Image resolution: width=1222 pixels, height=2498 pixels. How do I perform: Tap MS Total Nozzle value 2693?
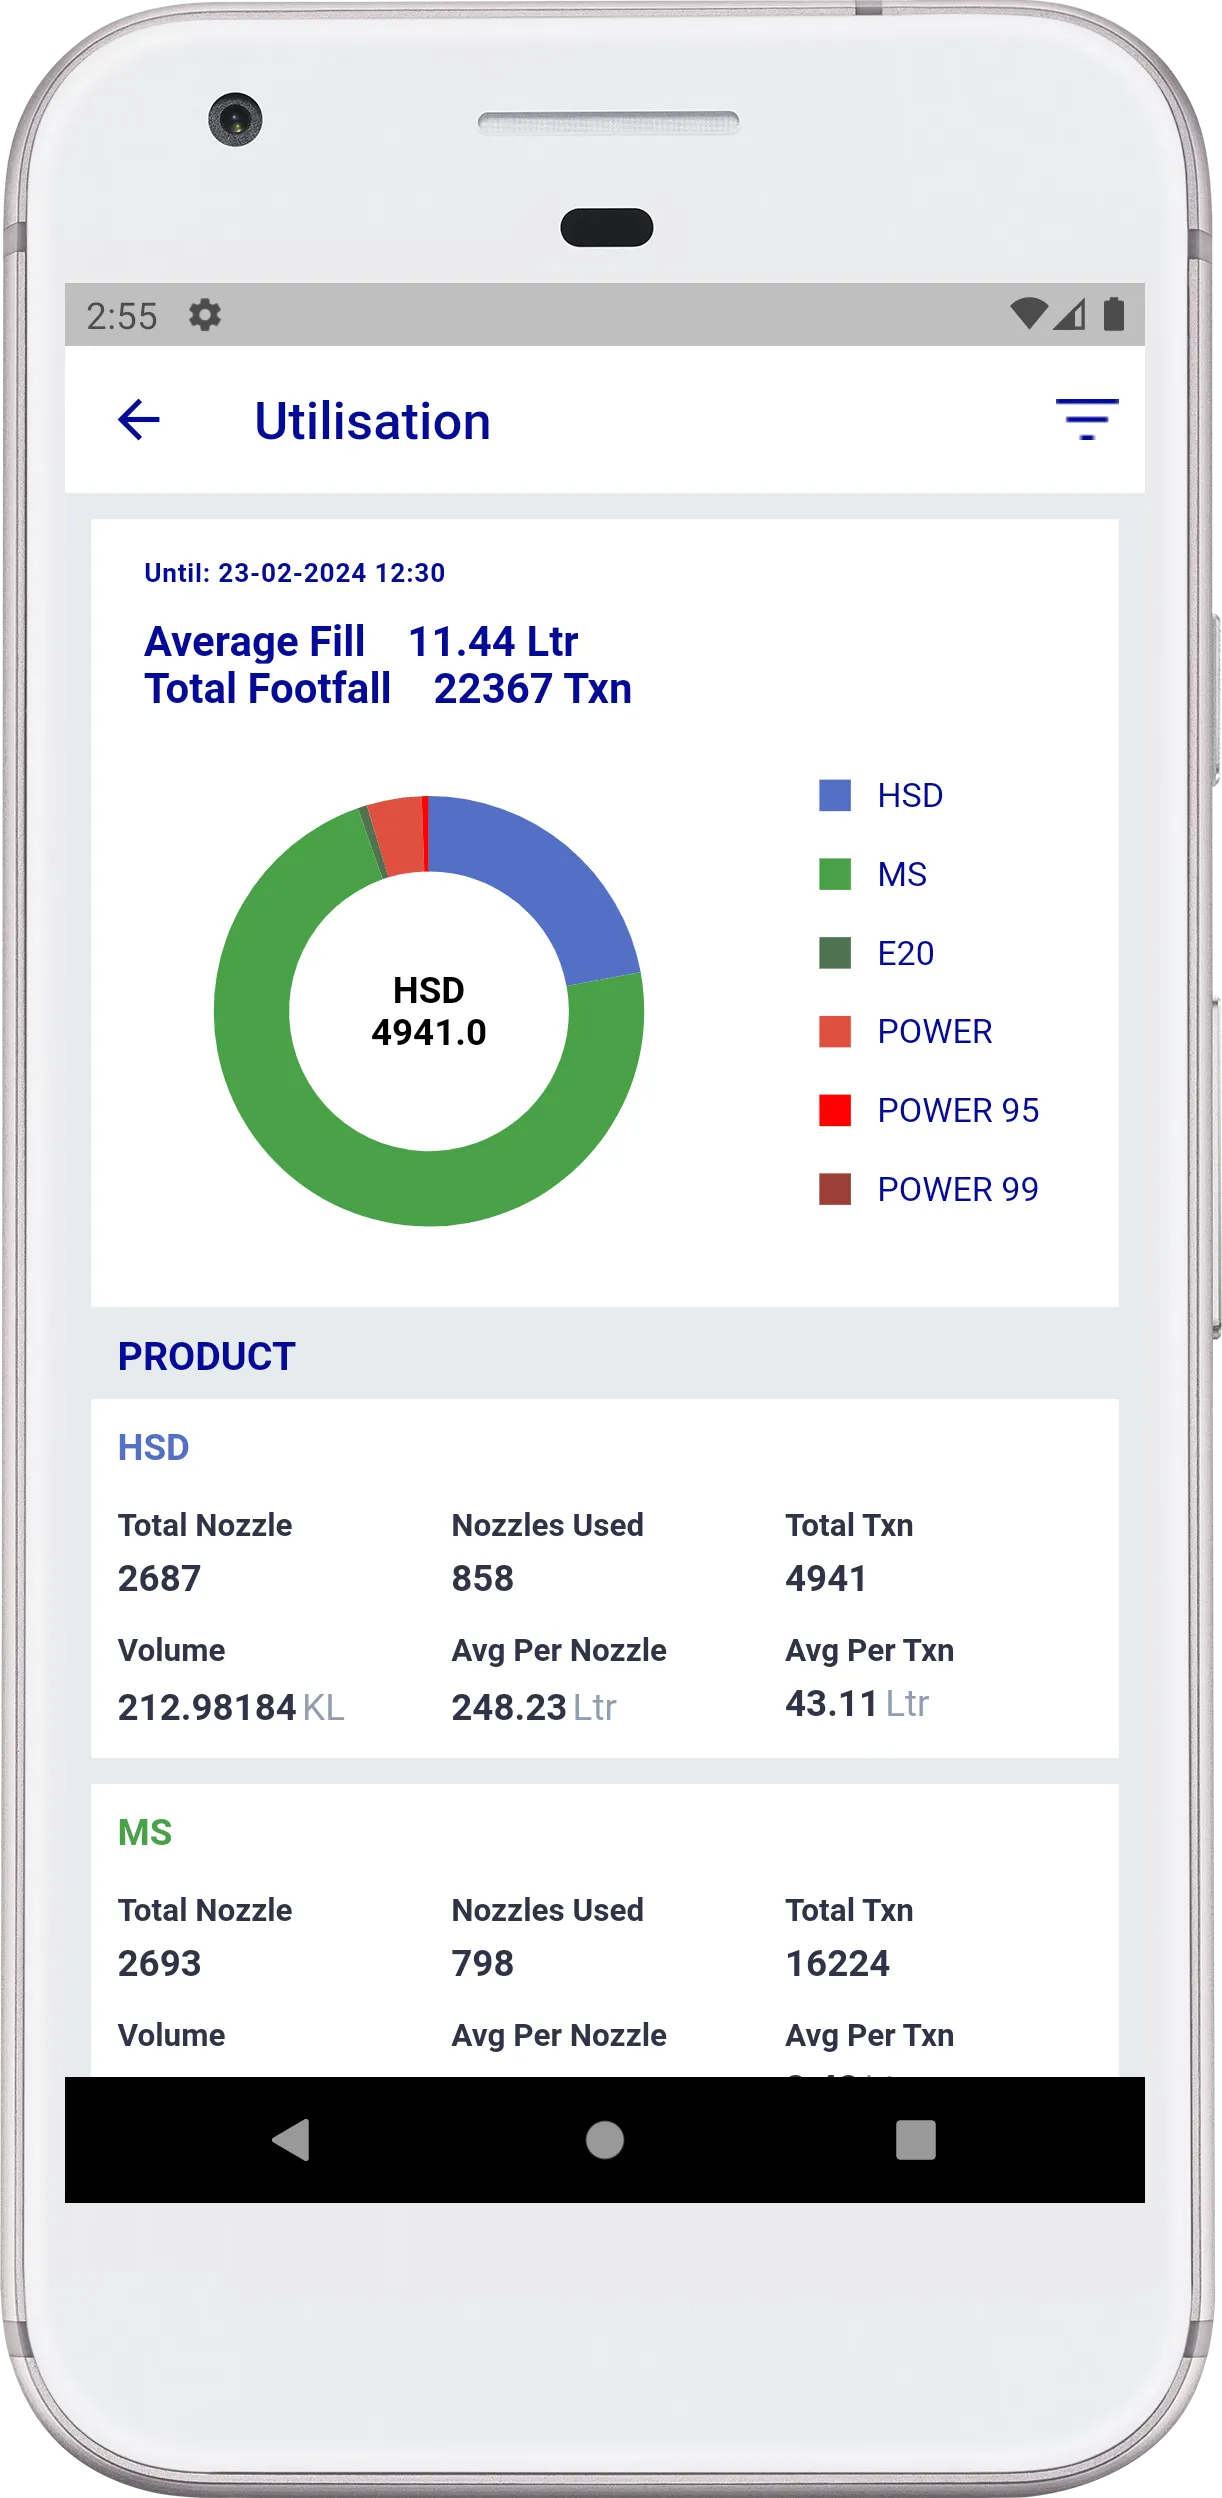(160, 1963)
